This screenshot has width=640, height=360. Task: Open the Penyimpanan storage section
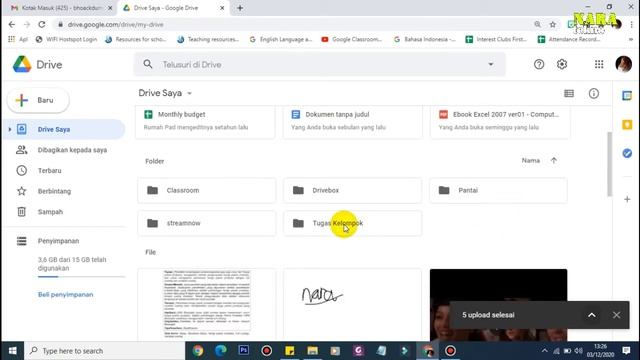click(x=64, y=241)
